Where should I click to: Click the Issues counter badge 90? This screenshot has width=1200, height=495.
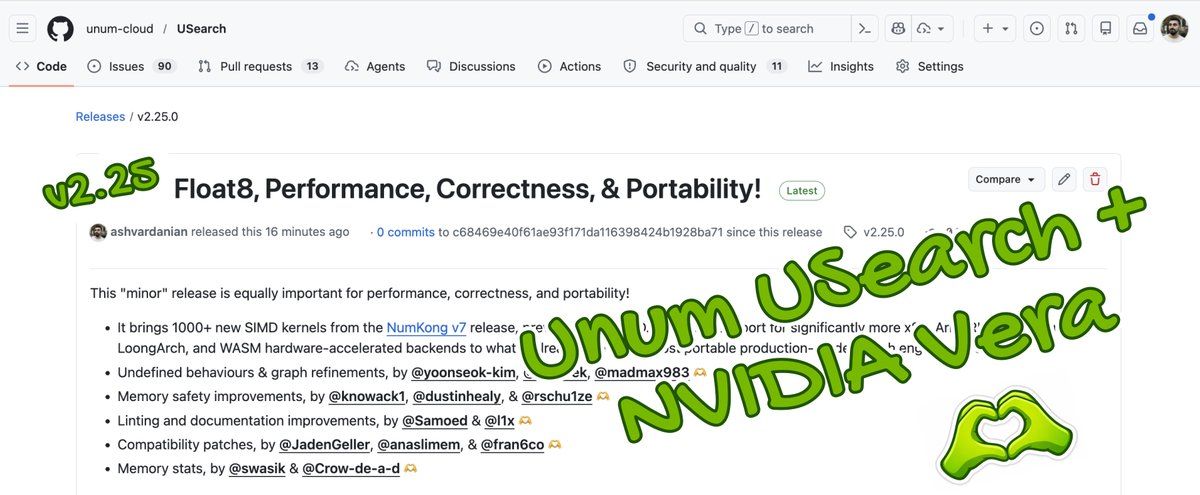[165, 66]
